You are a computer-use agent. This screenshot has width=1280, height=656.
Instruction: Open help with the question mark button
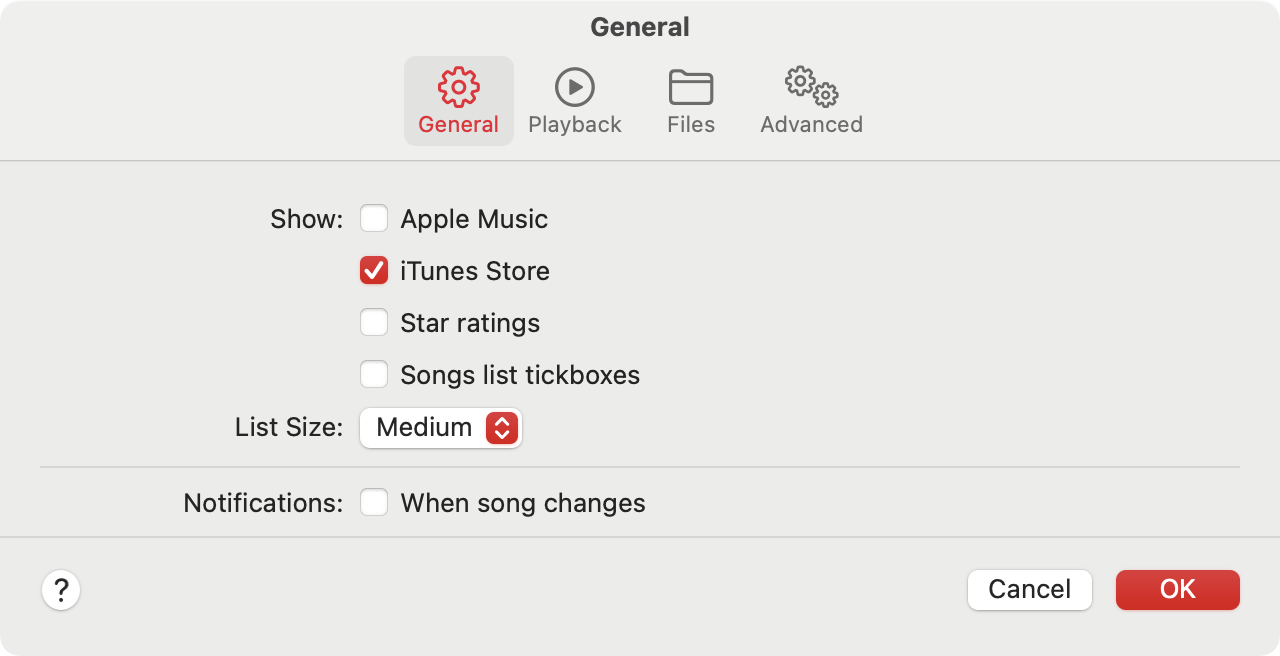61,589
